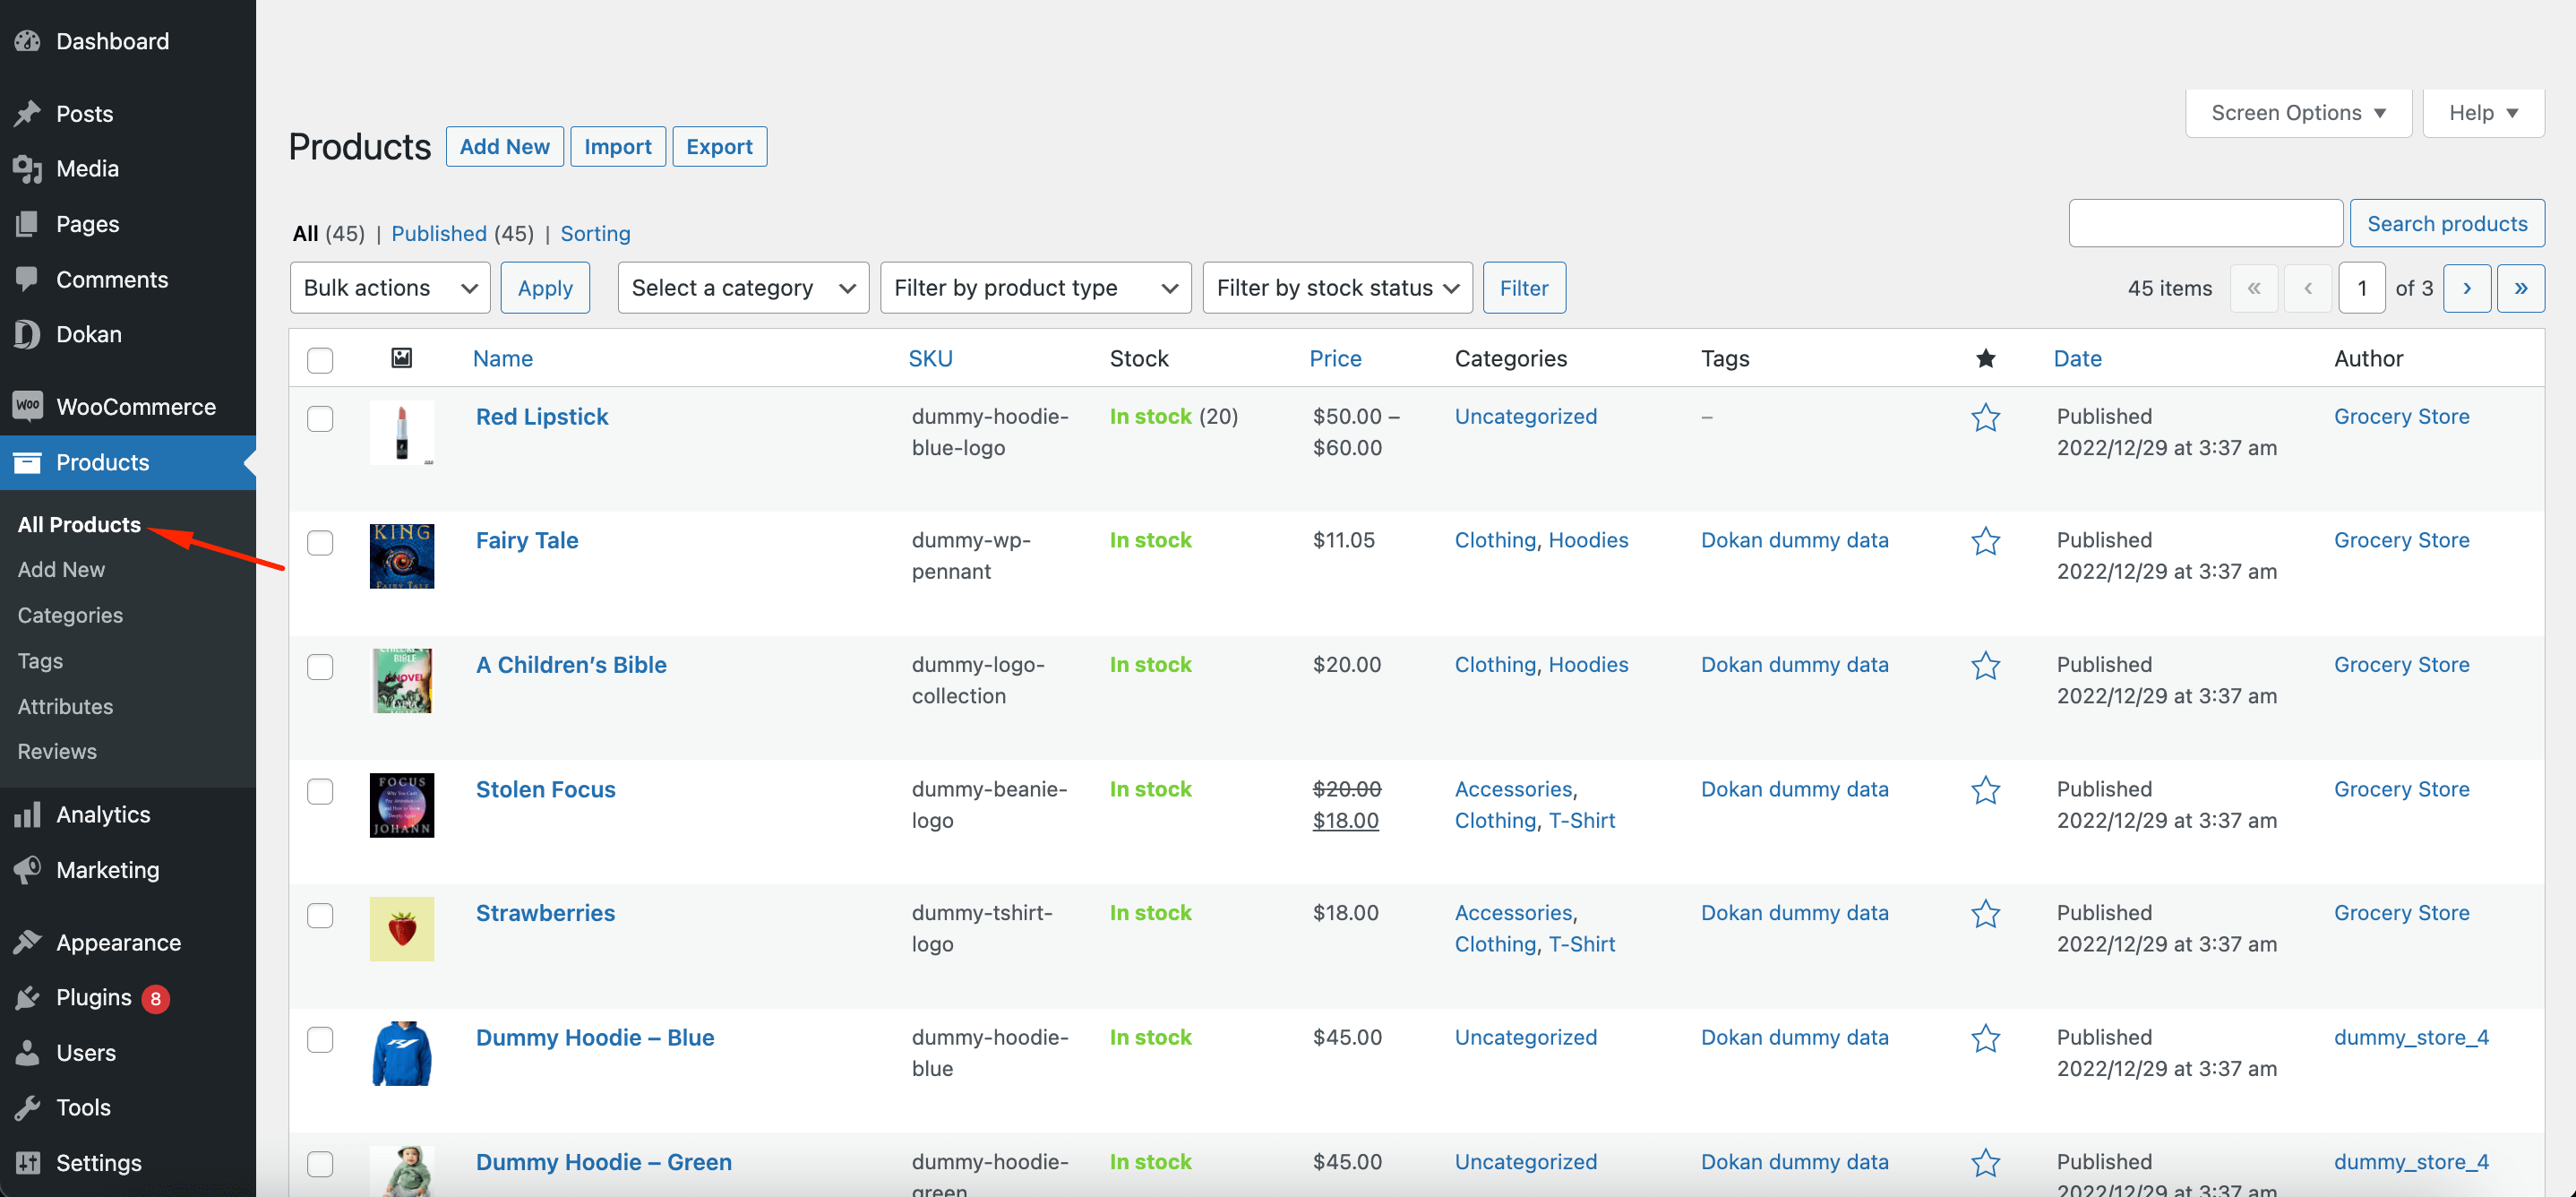Viewport: 2576px width, 1197px height.
Task: Open Filter by stock status dropdown
Action: [x=1336, y=288]
